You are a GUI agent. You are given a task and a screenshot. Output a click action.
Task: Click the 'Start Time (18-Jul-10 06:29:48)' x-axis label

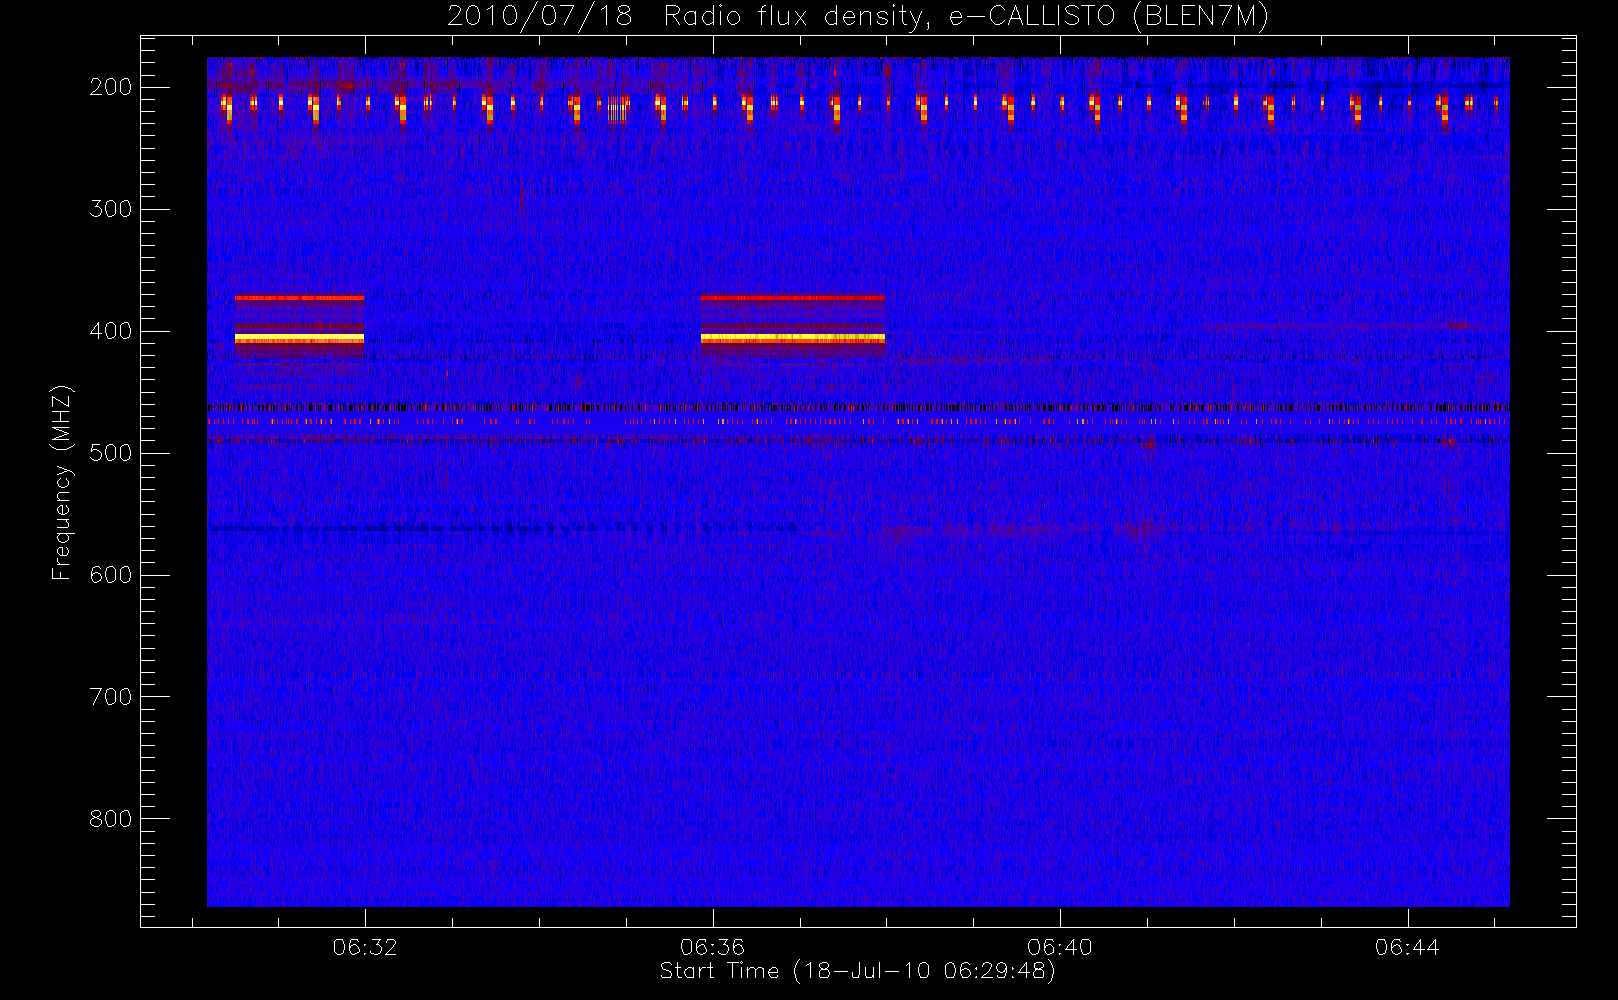[x=857, y=971]
